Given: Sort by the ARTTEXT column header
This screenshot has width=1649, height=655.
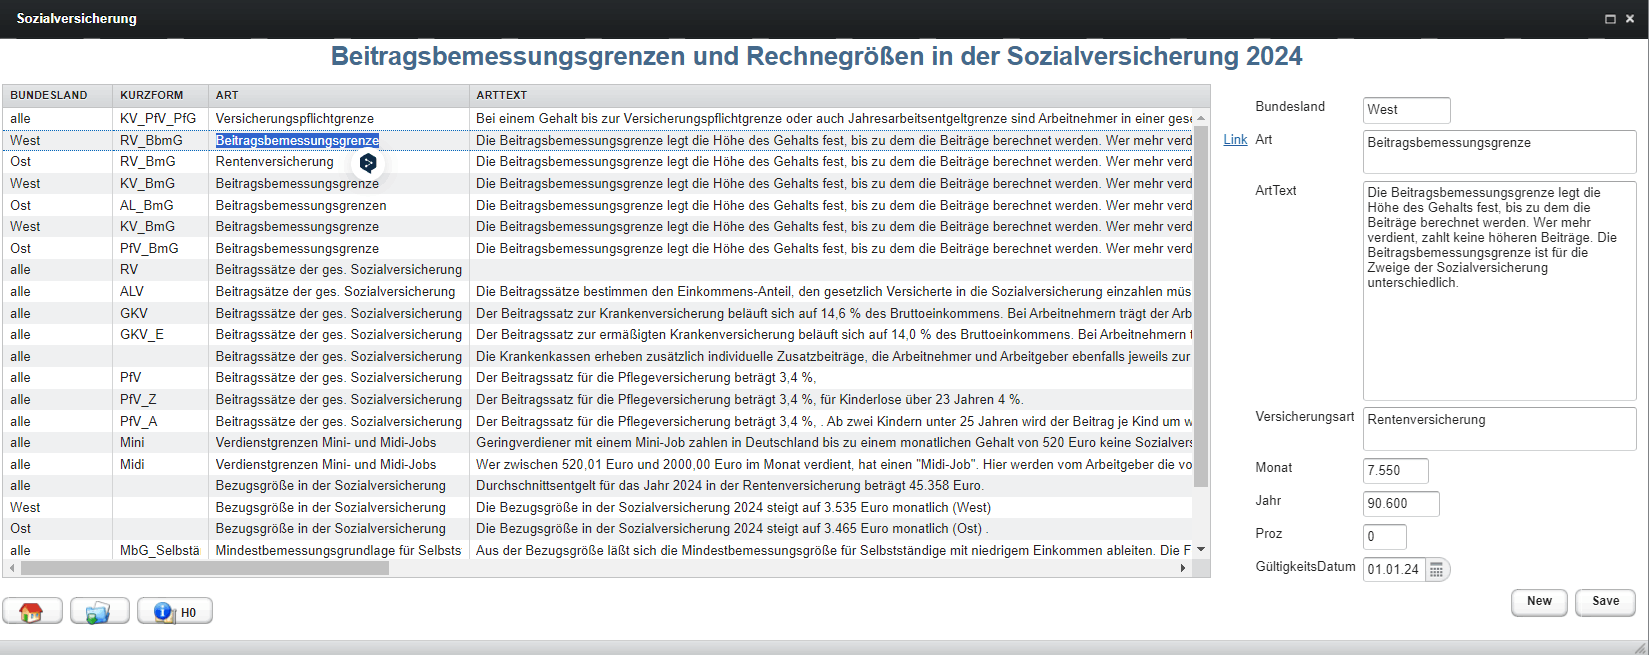Looking at the screenshot, I should click(839, 95).
